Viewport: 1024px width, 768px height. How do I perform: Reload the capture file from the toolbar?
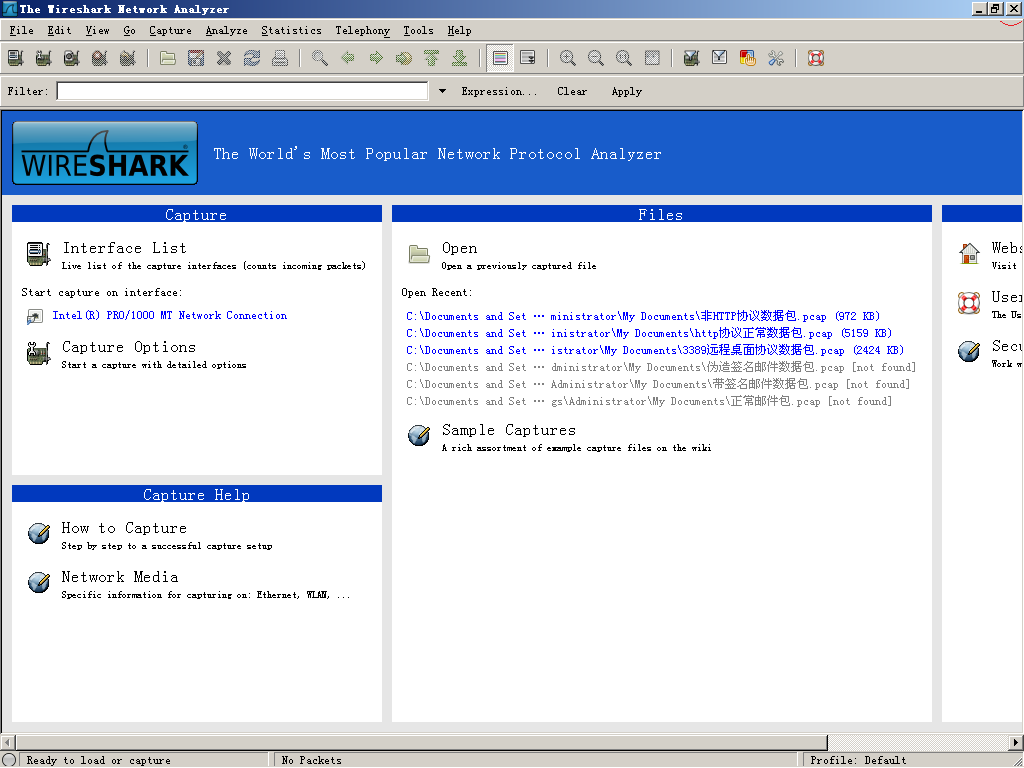(252, 58)
